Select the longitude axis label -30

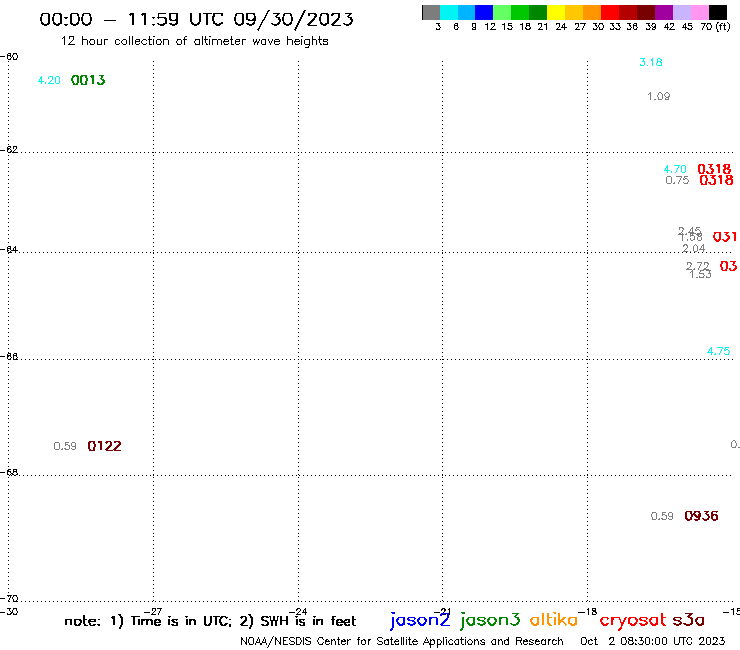(9, 612)
